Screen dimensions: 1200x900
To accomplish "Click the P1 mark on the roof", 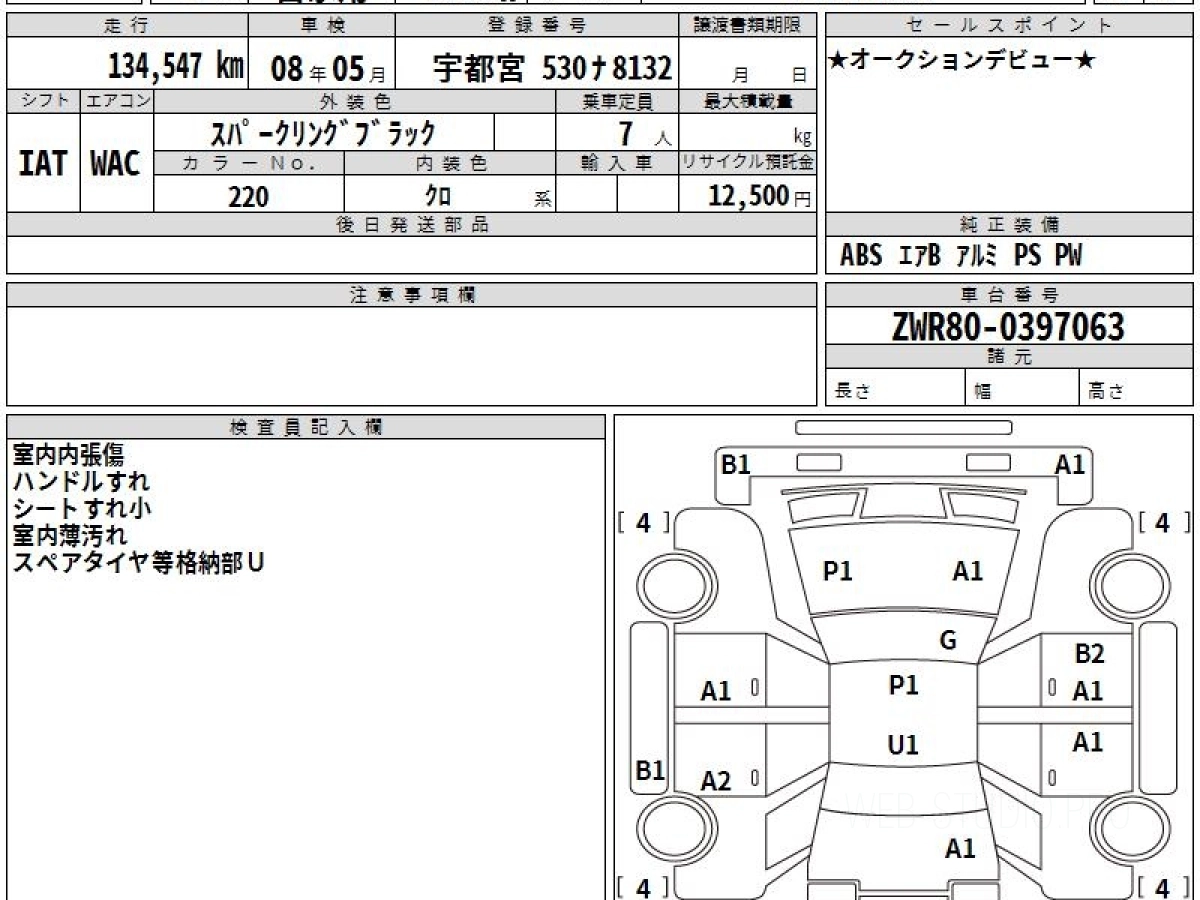I will click(x=903, y=685).
